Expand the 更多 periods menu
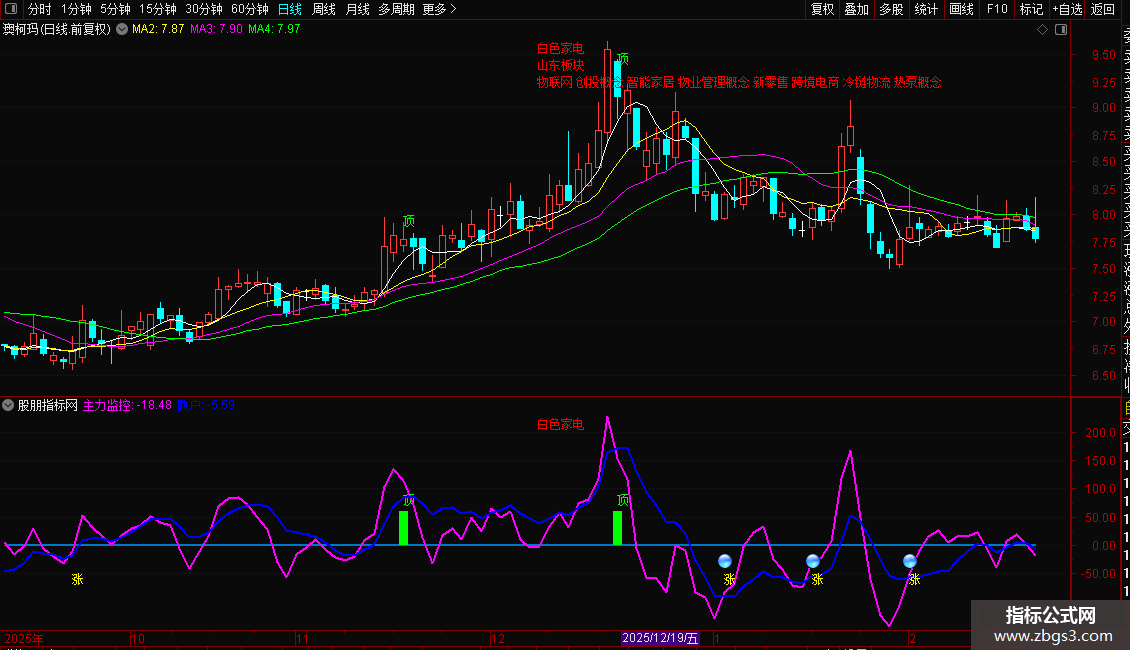Image resolution: width=1130 pixels, height=650 pixels. 439,9
